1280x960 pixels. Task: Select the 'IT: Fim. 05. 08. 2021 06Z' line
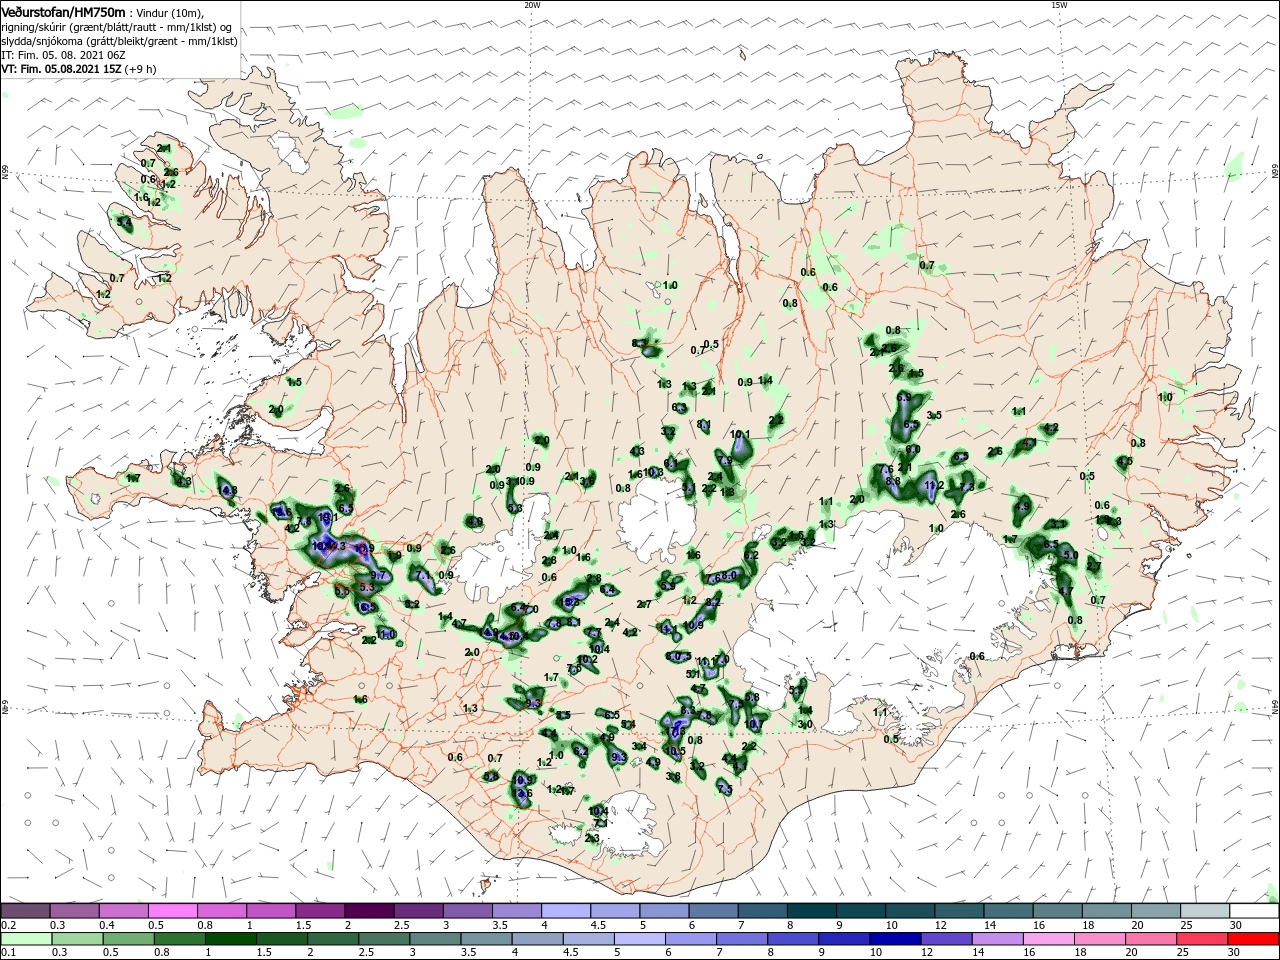[62, 55]
